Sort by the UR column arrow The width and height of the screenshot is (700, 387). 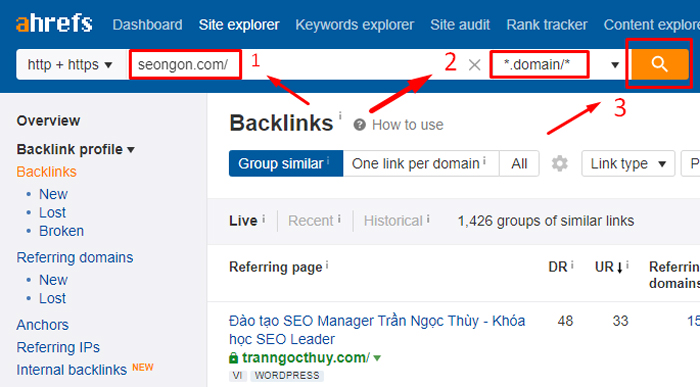620,267
